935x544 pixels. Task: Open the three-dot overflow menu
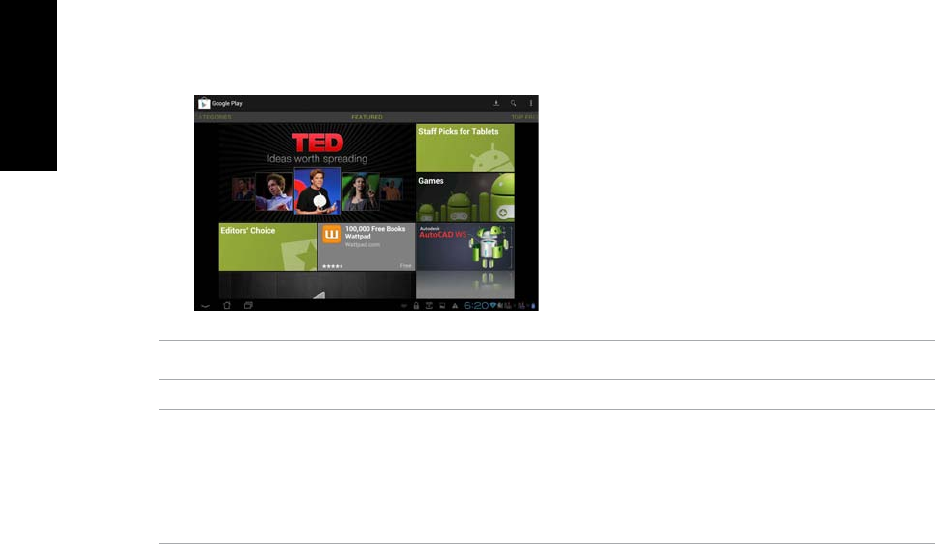(531, 103)
